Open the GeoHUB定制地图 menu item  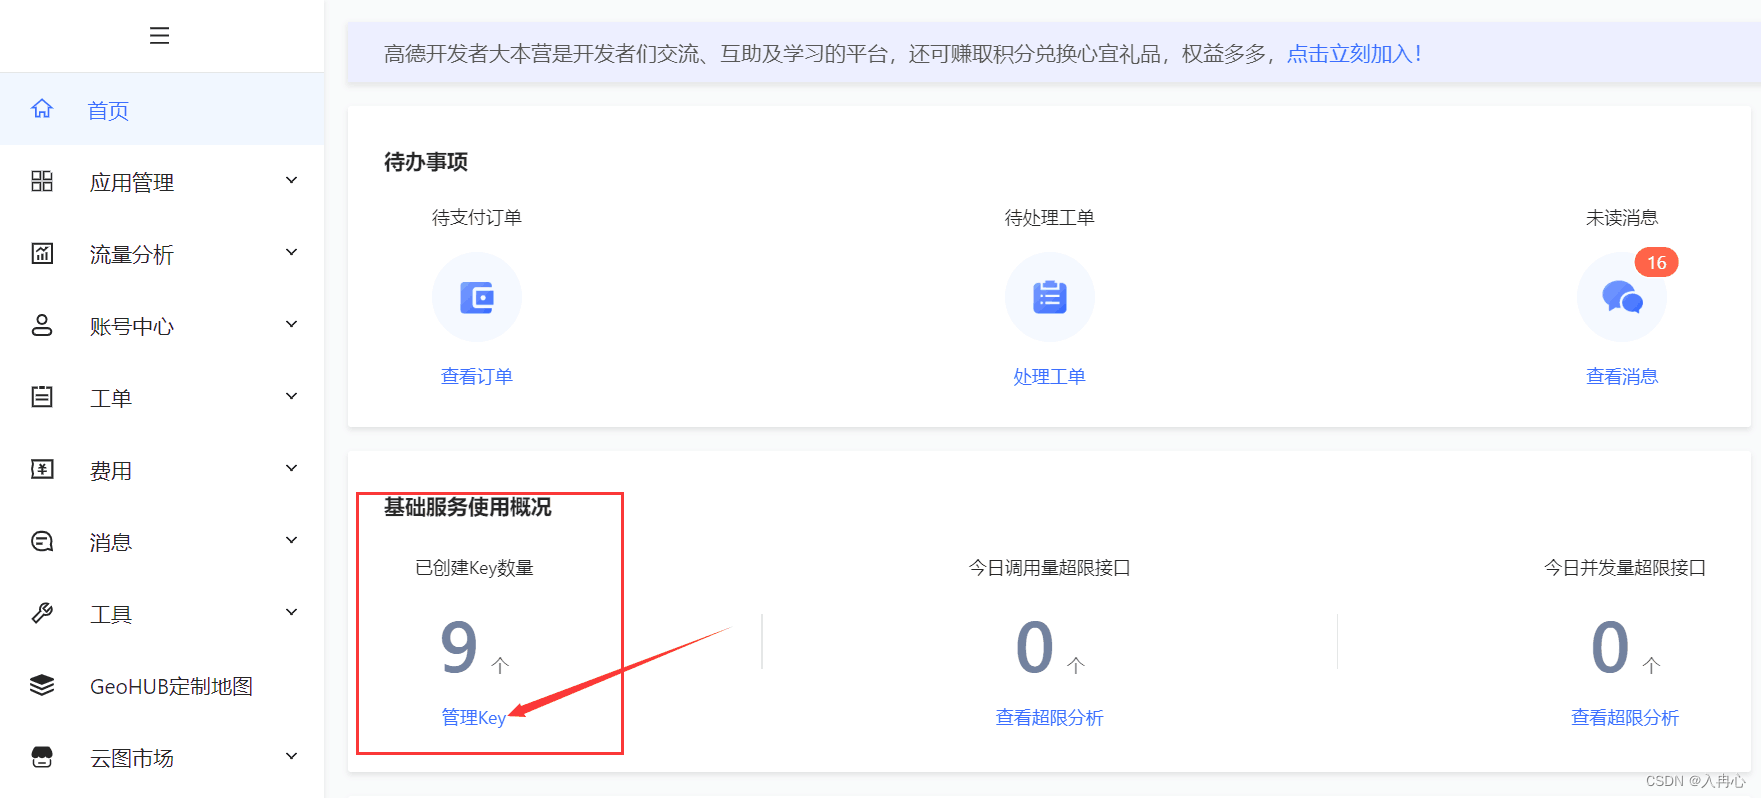162,685
